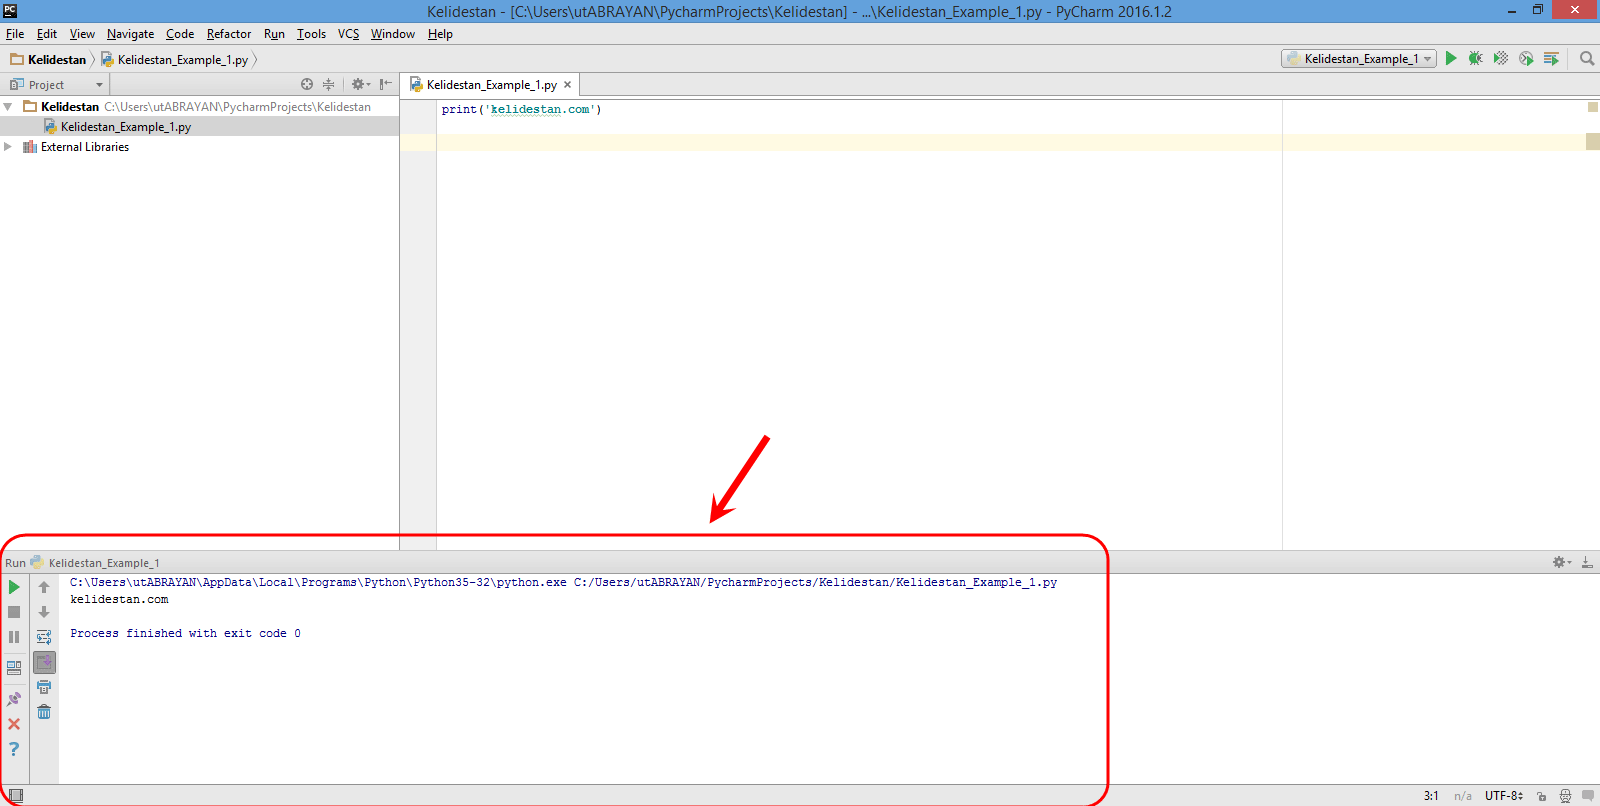Select the Kelidestan_Example_1 Run tab
The width and height of the screenshot is (1600, 806).
(95, 563)
